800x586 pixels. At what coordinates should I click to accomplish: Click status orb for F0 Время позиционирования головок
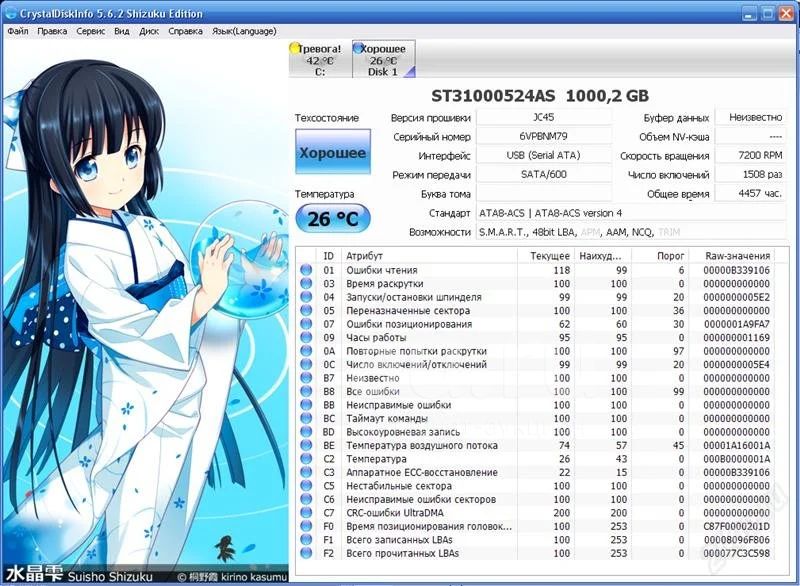(x=306, y=526)
